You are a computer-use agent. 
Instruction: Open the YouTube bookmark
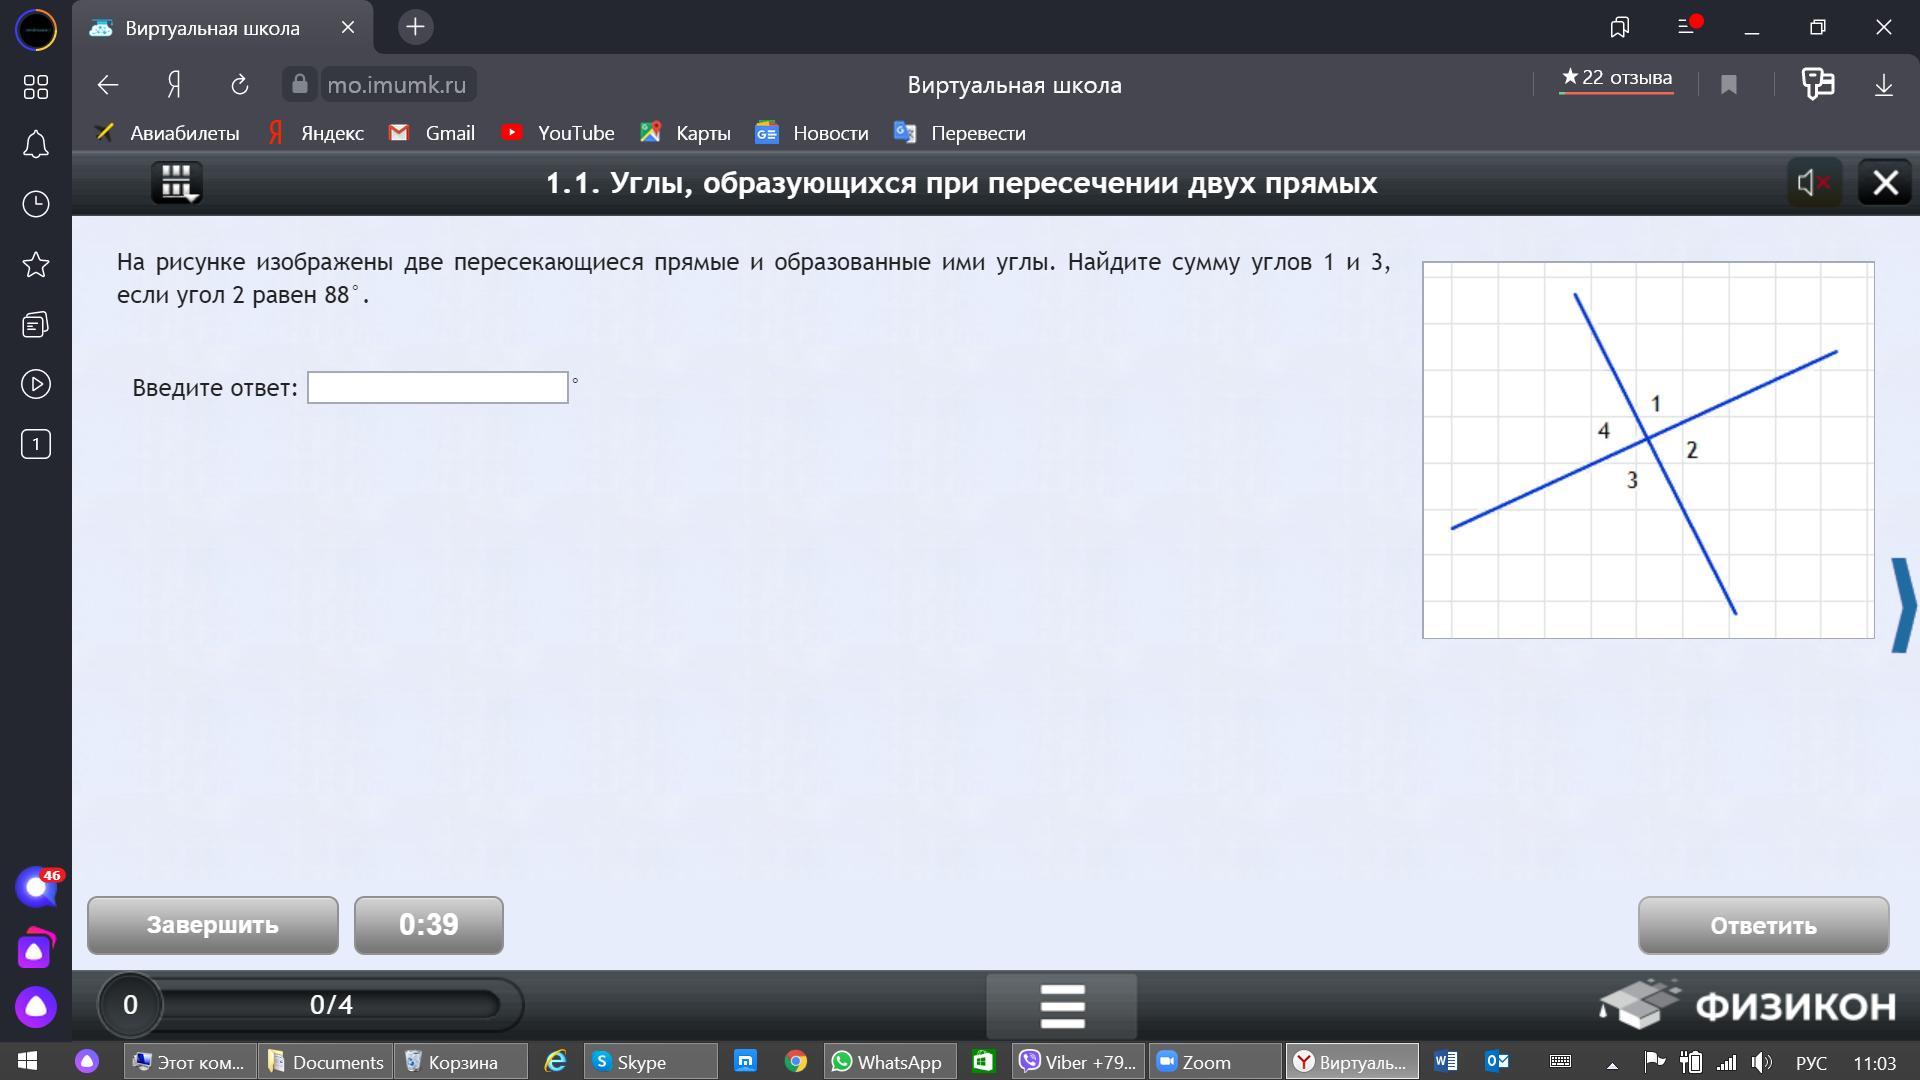[558, 133]
